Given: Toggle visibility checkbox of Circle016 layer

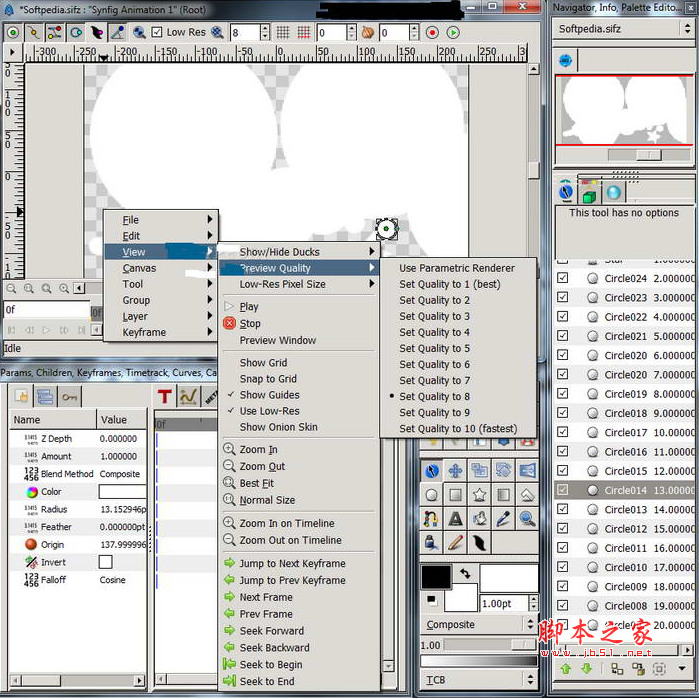Looking at the screenshot, I should coord(563,451).
